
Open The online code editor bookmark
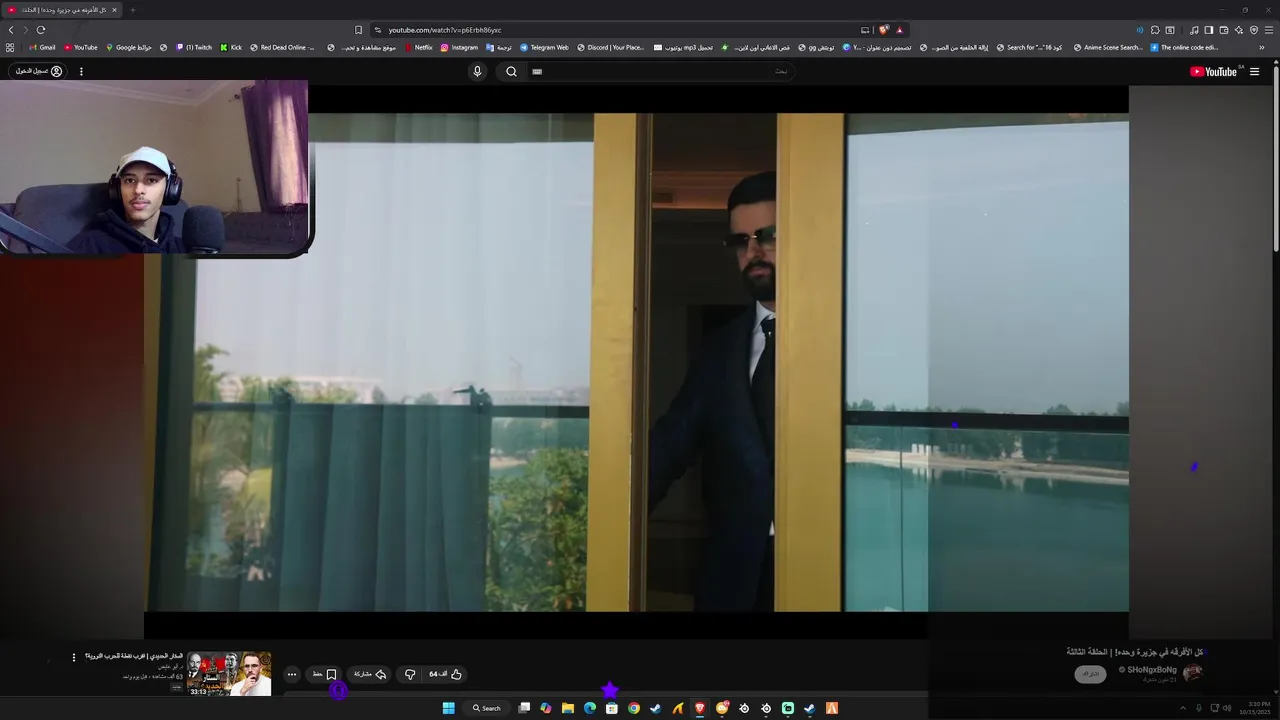[x=1184, y=47]
